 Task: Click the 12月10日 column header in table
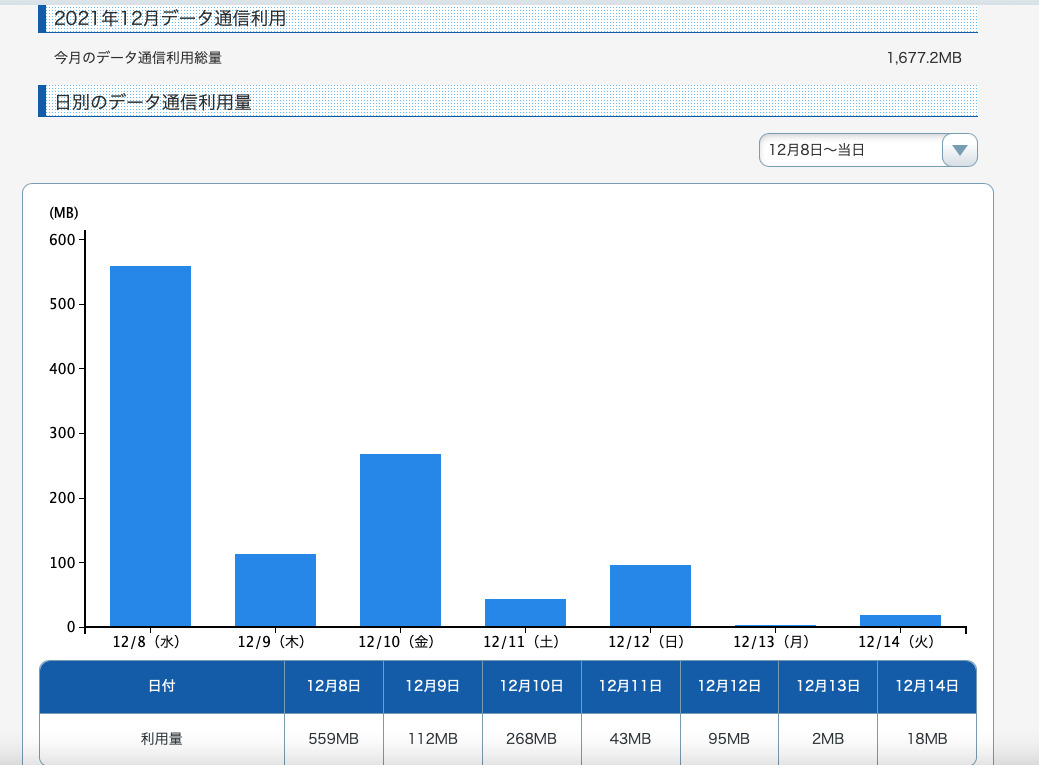[531, 687]
